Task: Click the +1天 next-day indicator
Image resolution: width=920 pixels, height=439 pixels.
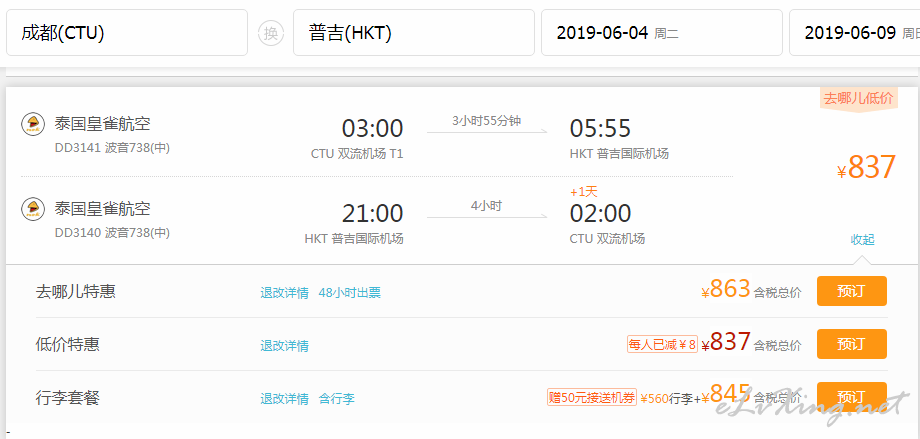Action: [x=584, y=191]
